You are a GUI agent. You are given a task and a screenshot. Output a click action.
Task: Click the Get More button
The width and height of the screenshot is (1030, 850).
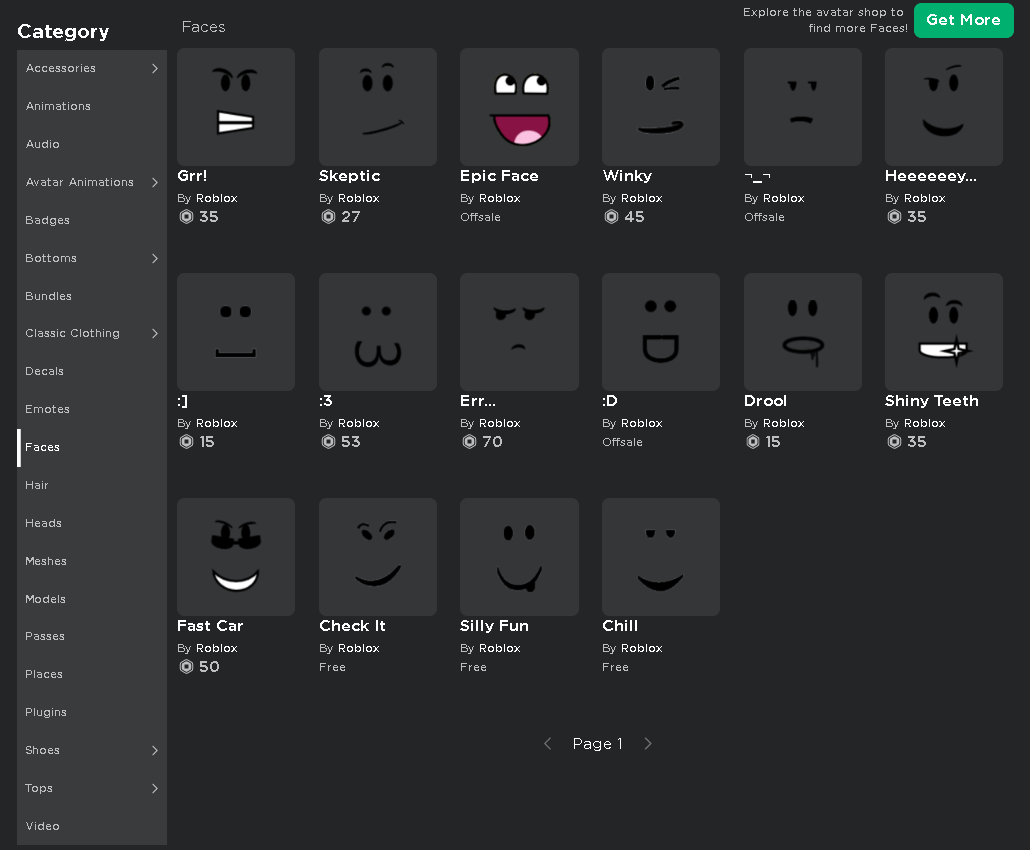[964, 20]
